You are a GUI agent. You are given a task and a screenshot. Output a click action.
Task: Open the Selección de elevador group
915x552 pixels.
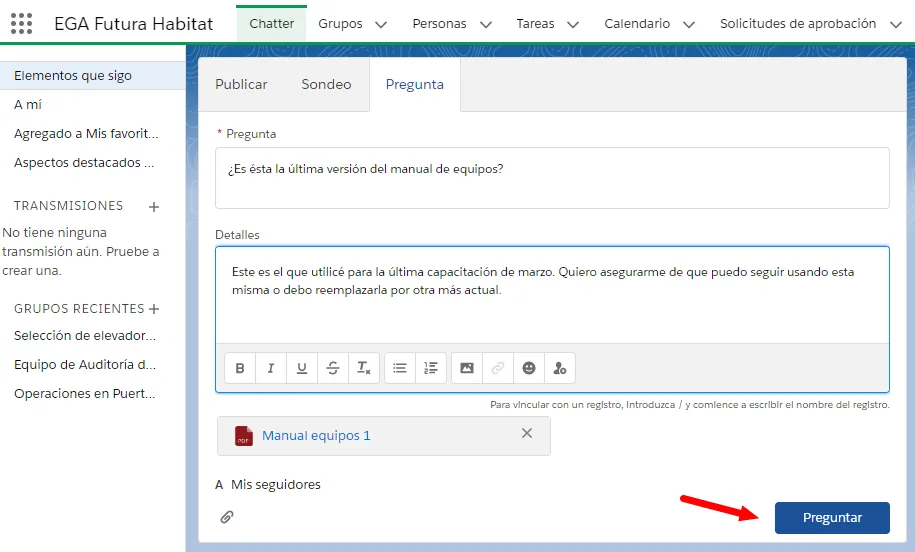pos(85,336)
